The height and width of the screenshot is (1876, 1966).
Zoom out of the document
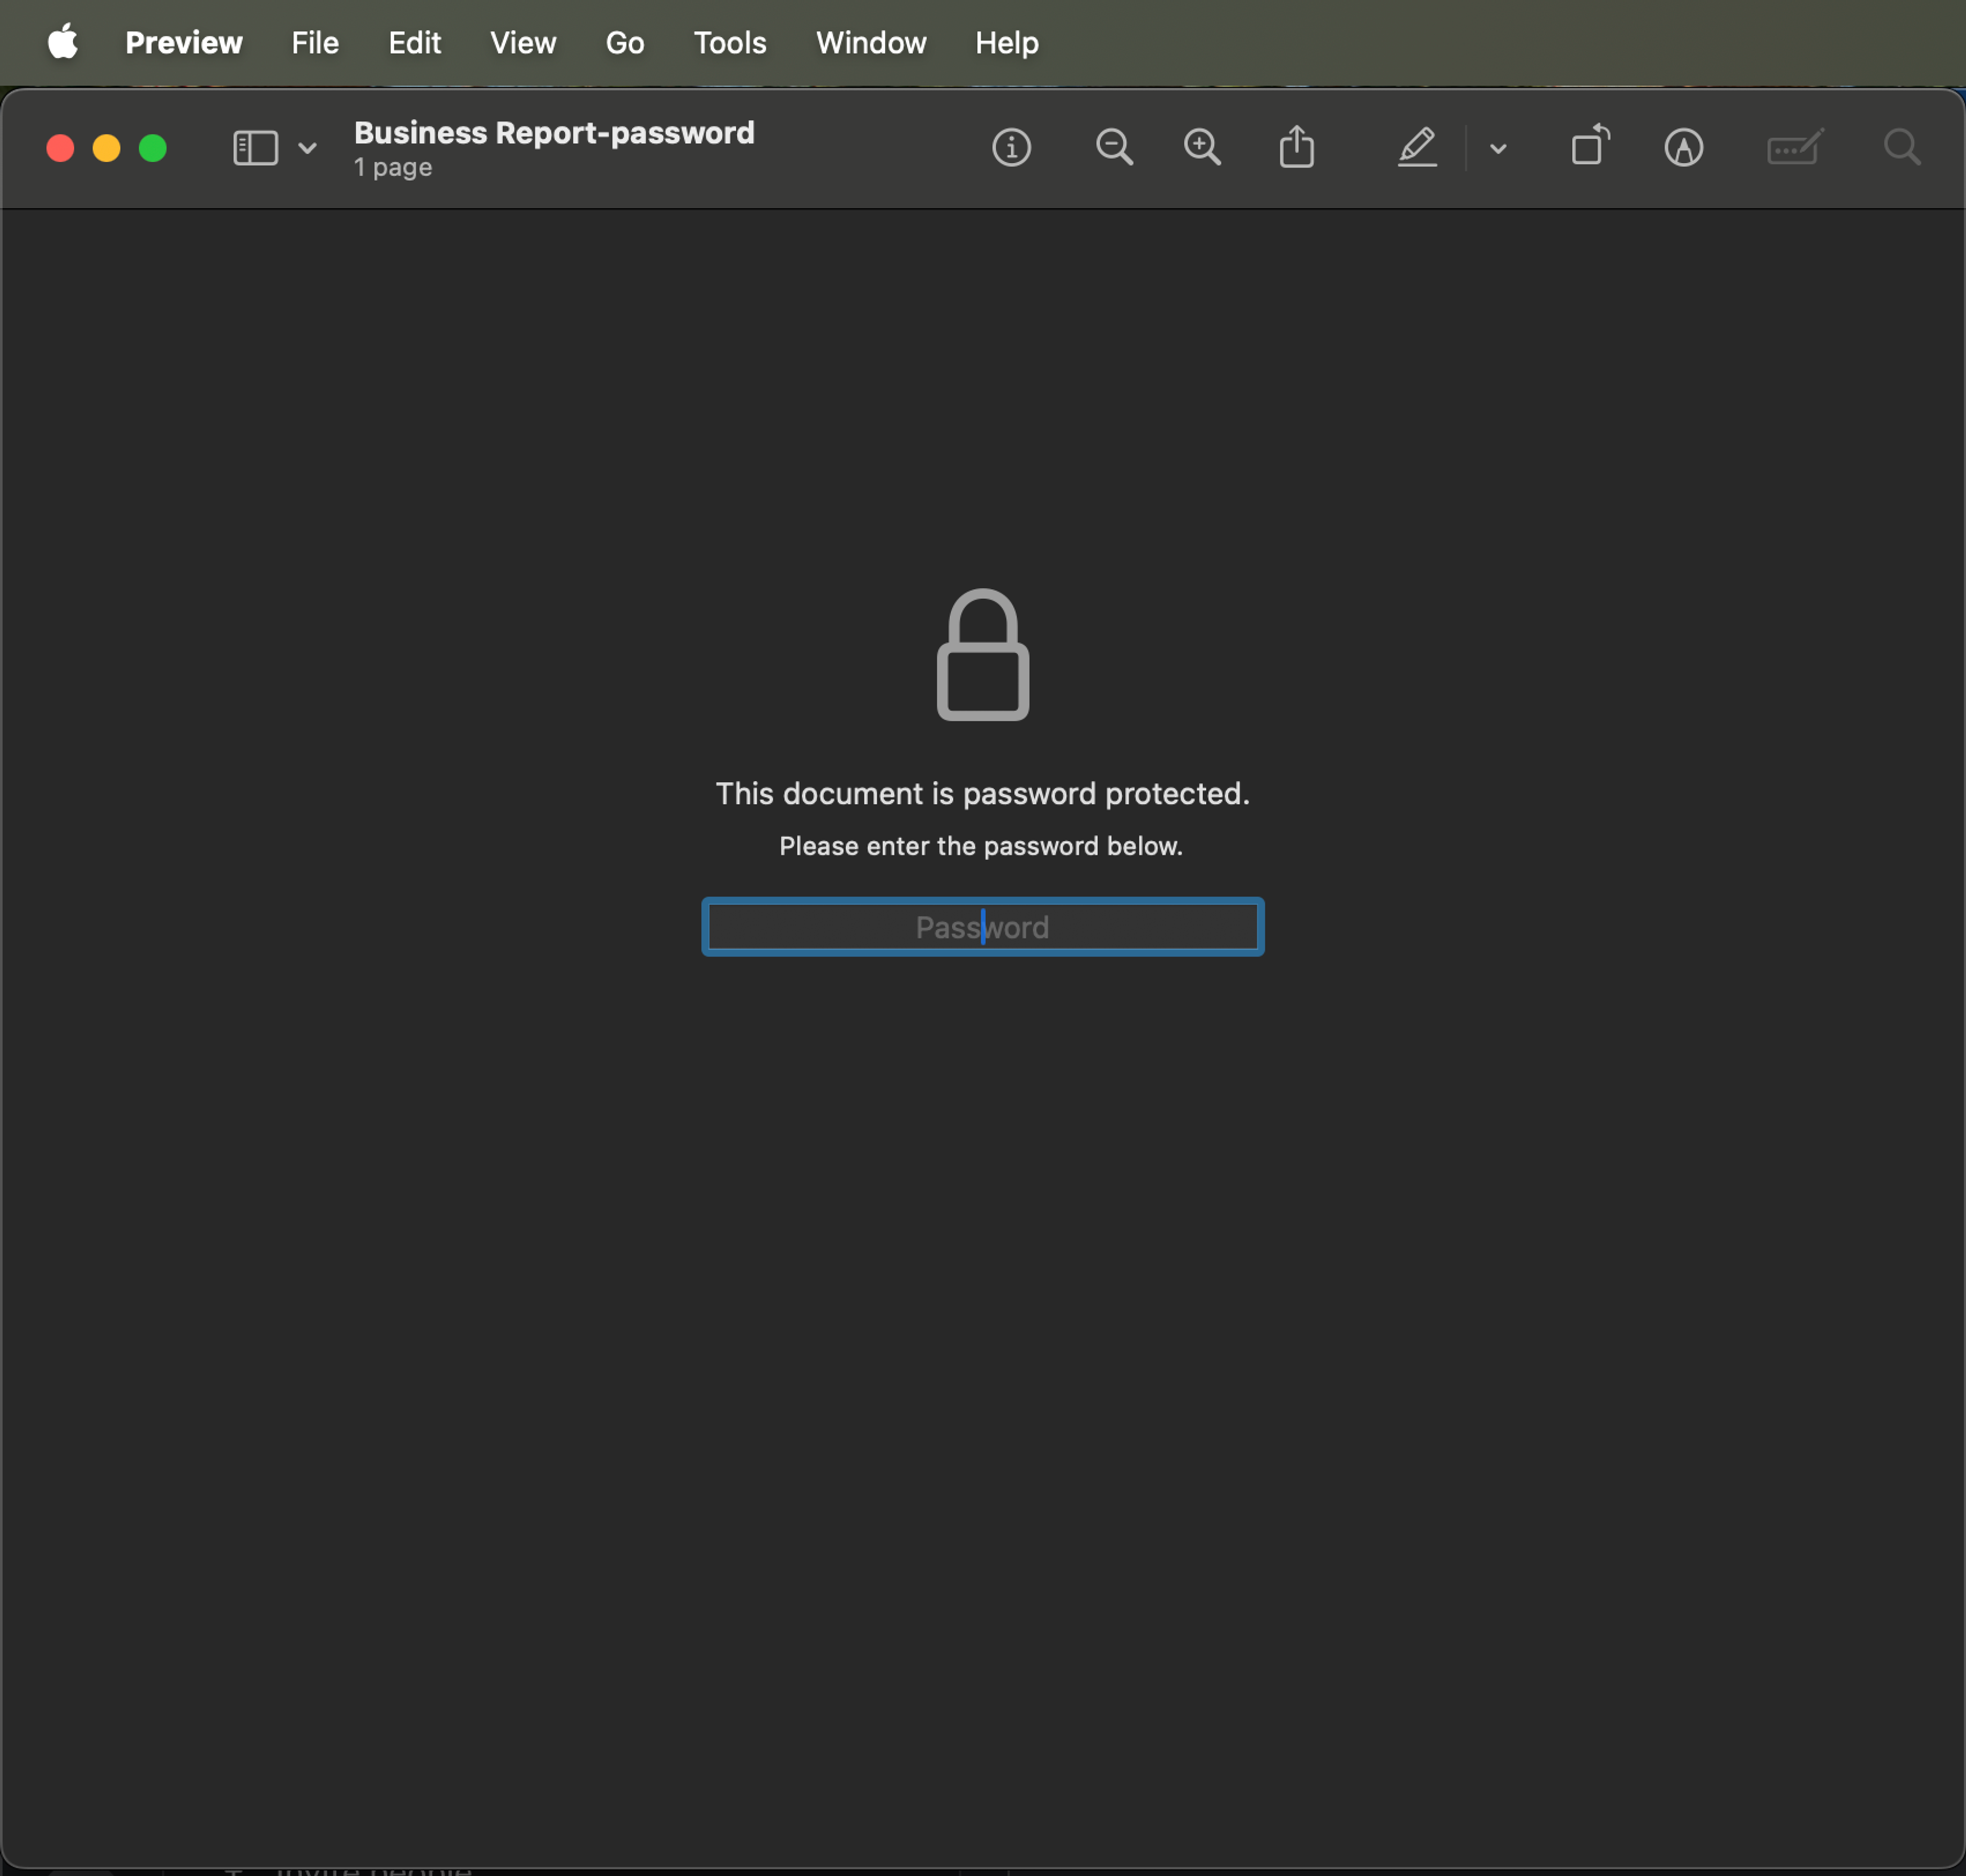pos(1114,148)
